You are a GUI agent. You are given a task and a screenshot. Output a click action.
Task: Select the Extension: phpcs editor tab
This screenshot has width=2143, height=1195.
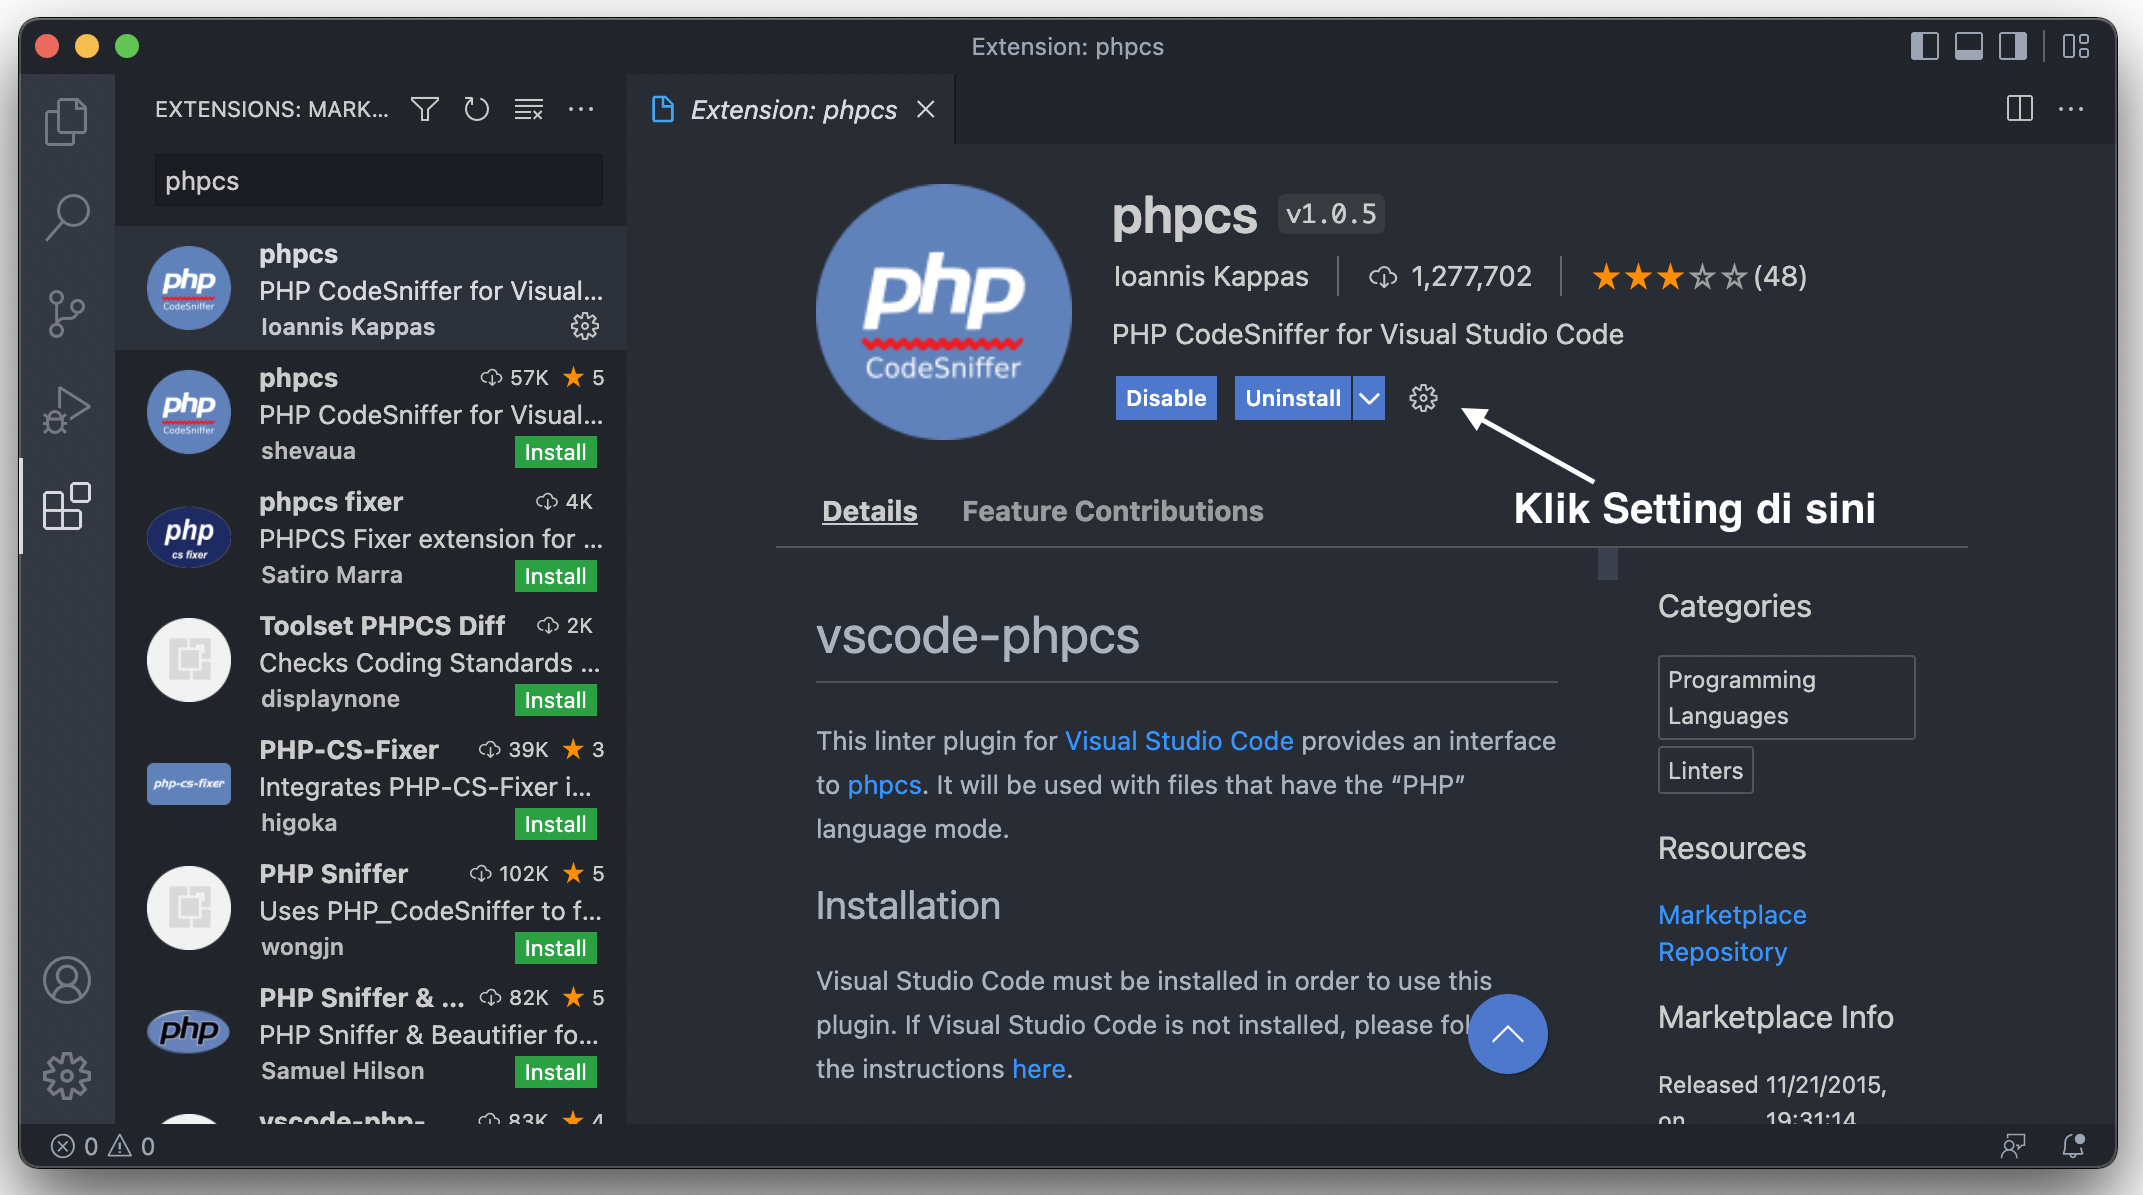pos(791,109)
